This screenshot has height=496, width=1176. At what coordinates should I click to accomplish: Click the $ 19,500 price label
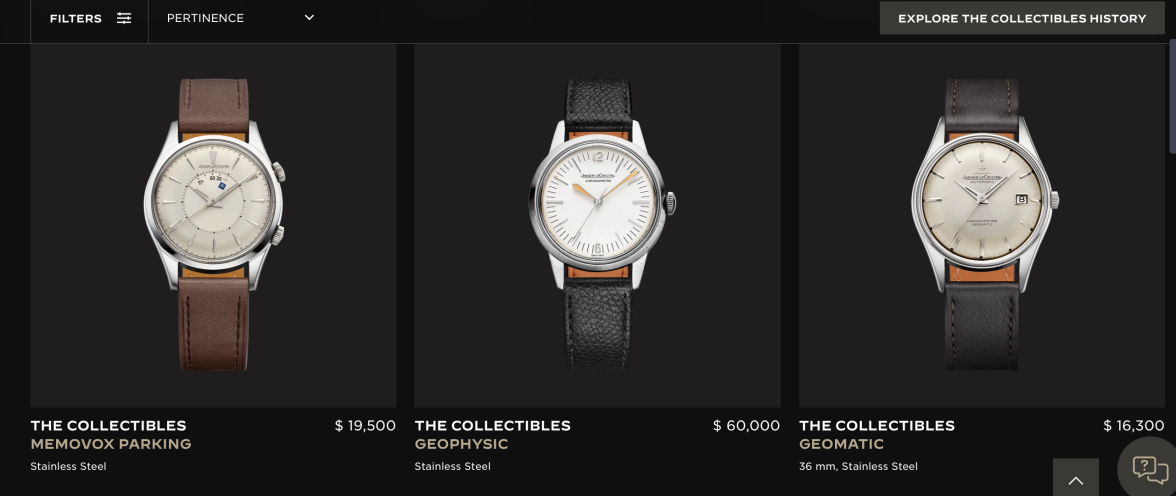(365, 425)
